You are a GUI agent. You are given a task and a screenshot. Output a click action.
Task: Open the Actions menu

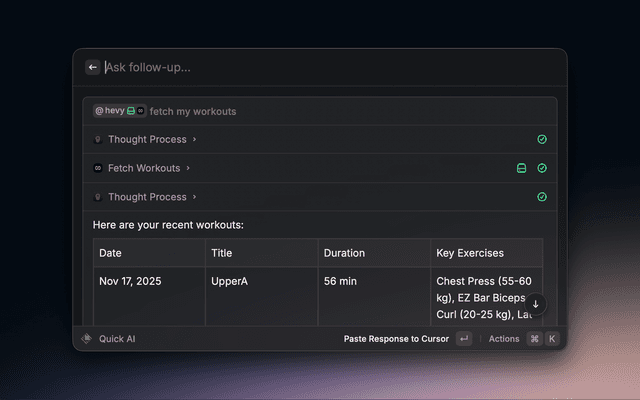pos(504,339)
